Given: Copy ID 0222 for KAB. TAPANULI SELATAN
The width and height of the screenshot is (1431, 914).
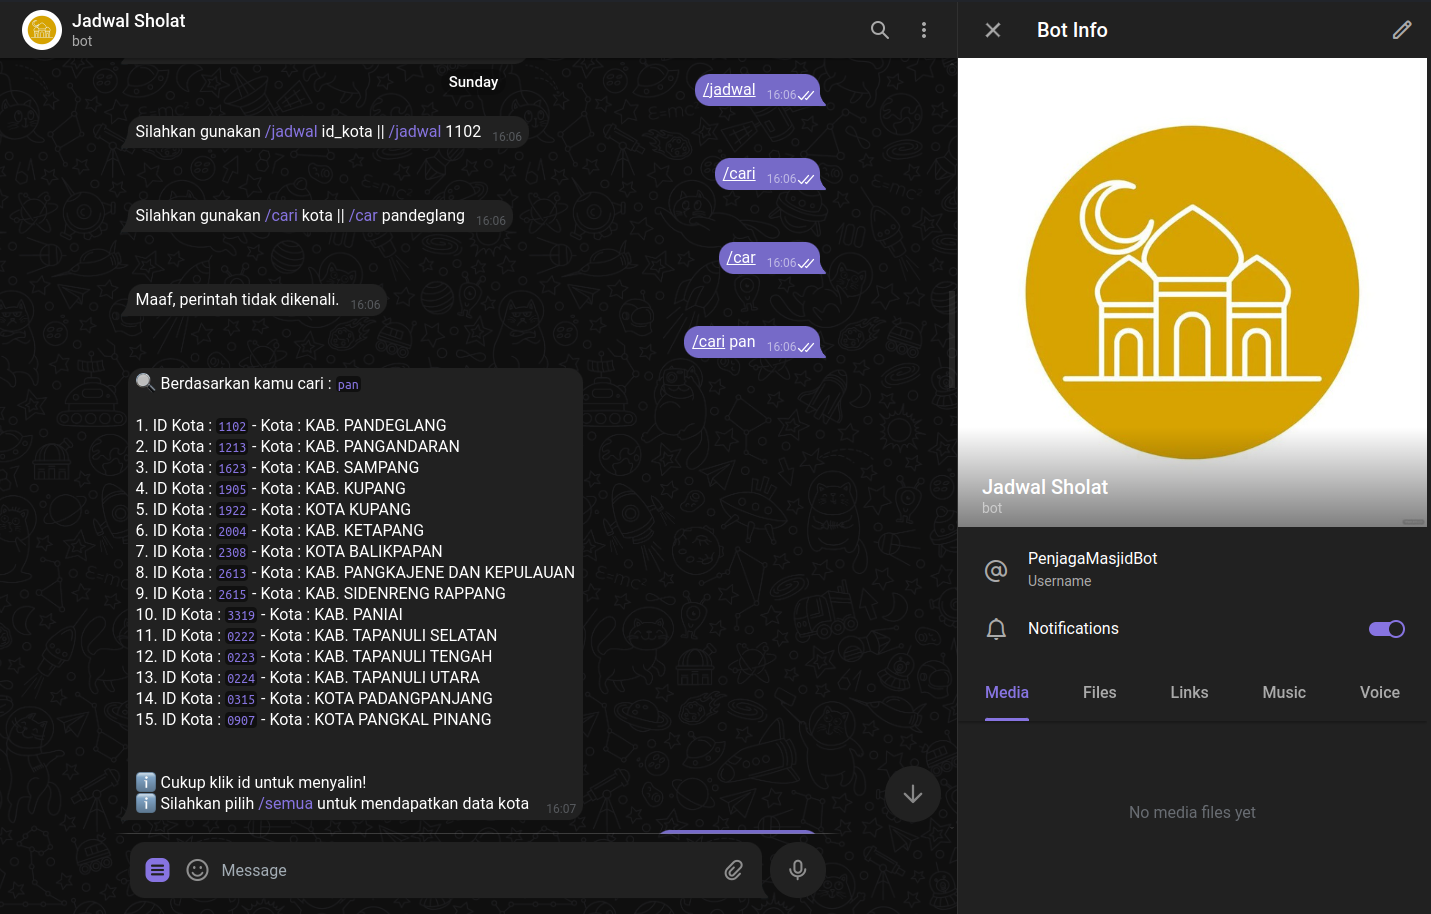Looking at the screenshot, I should tap(241, 636).
